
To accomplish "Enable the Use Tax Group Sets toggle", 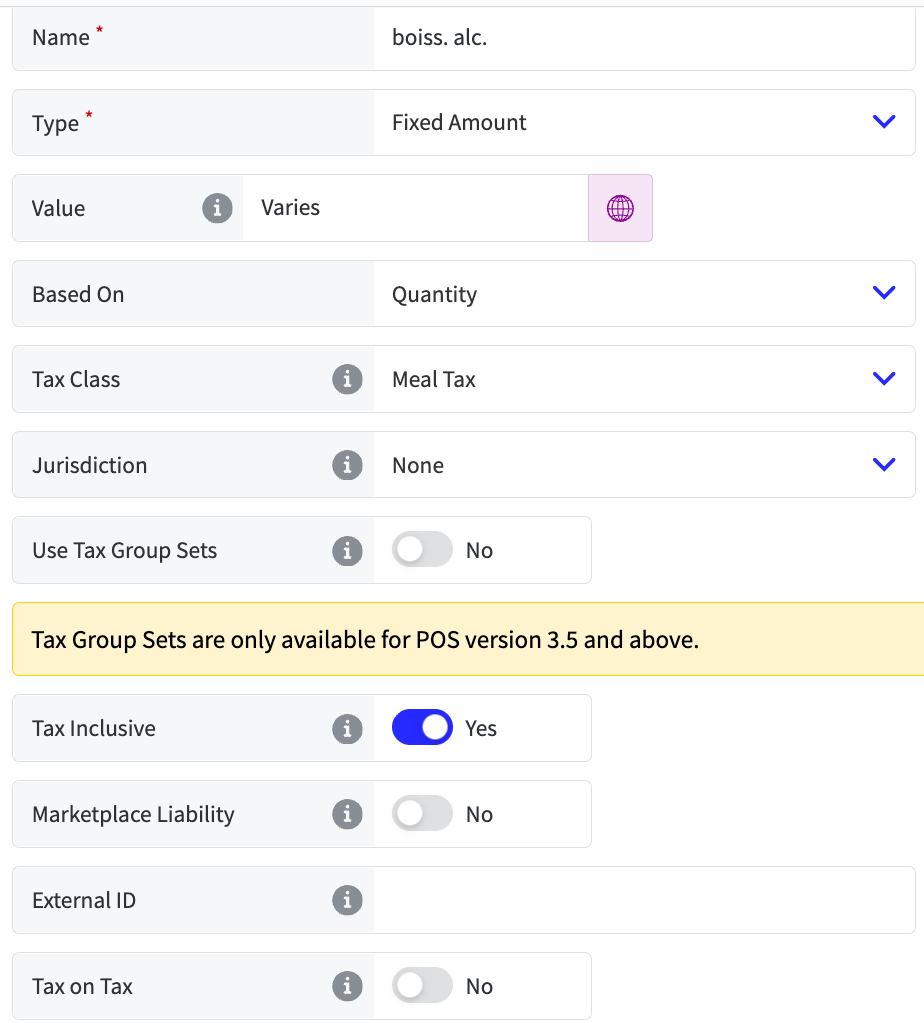I will tap(422, 551).
